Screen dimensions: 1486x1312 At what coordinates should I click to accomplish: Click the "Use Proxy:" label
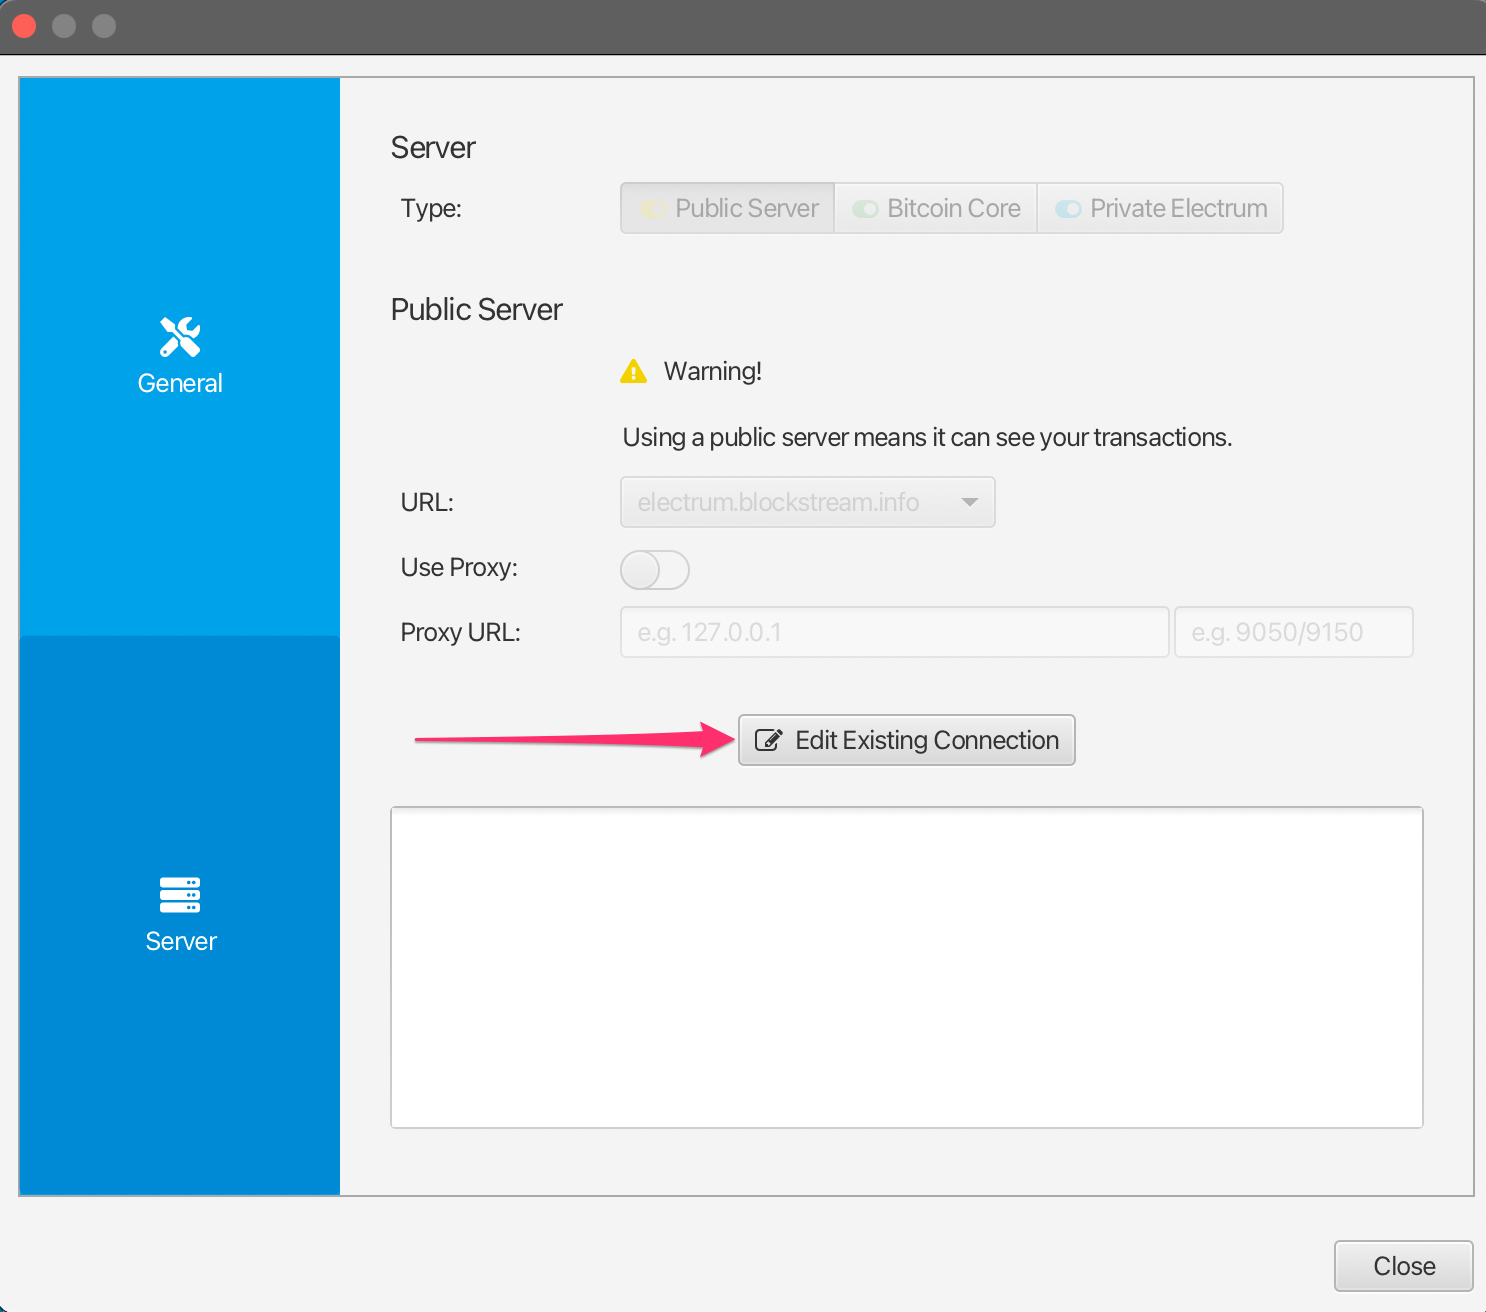pyautogui.click(x=459, y=567)
